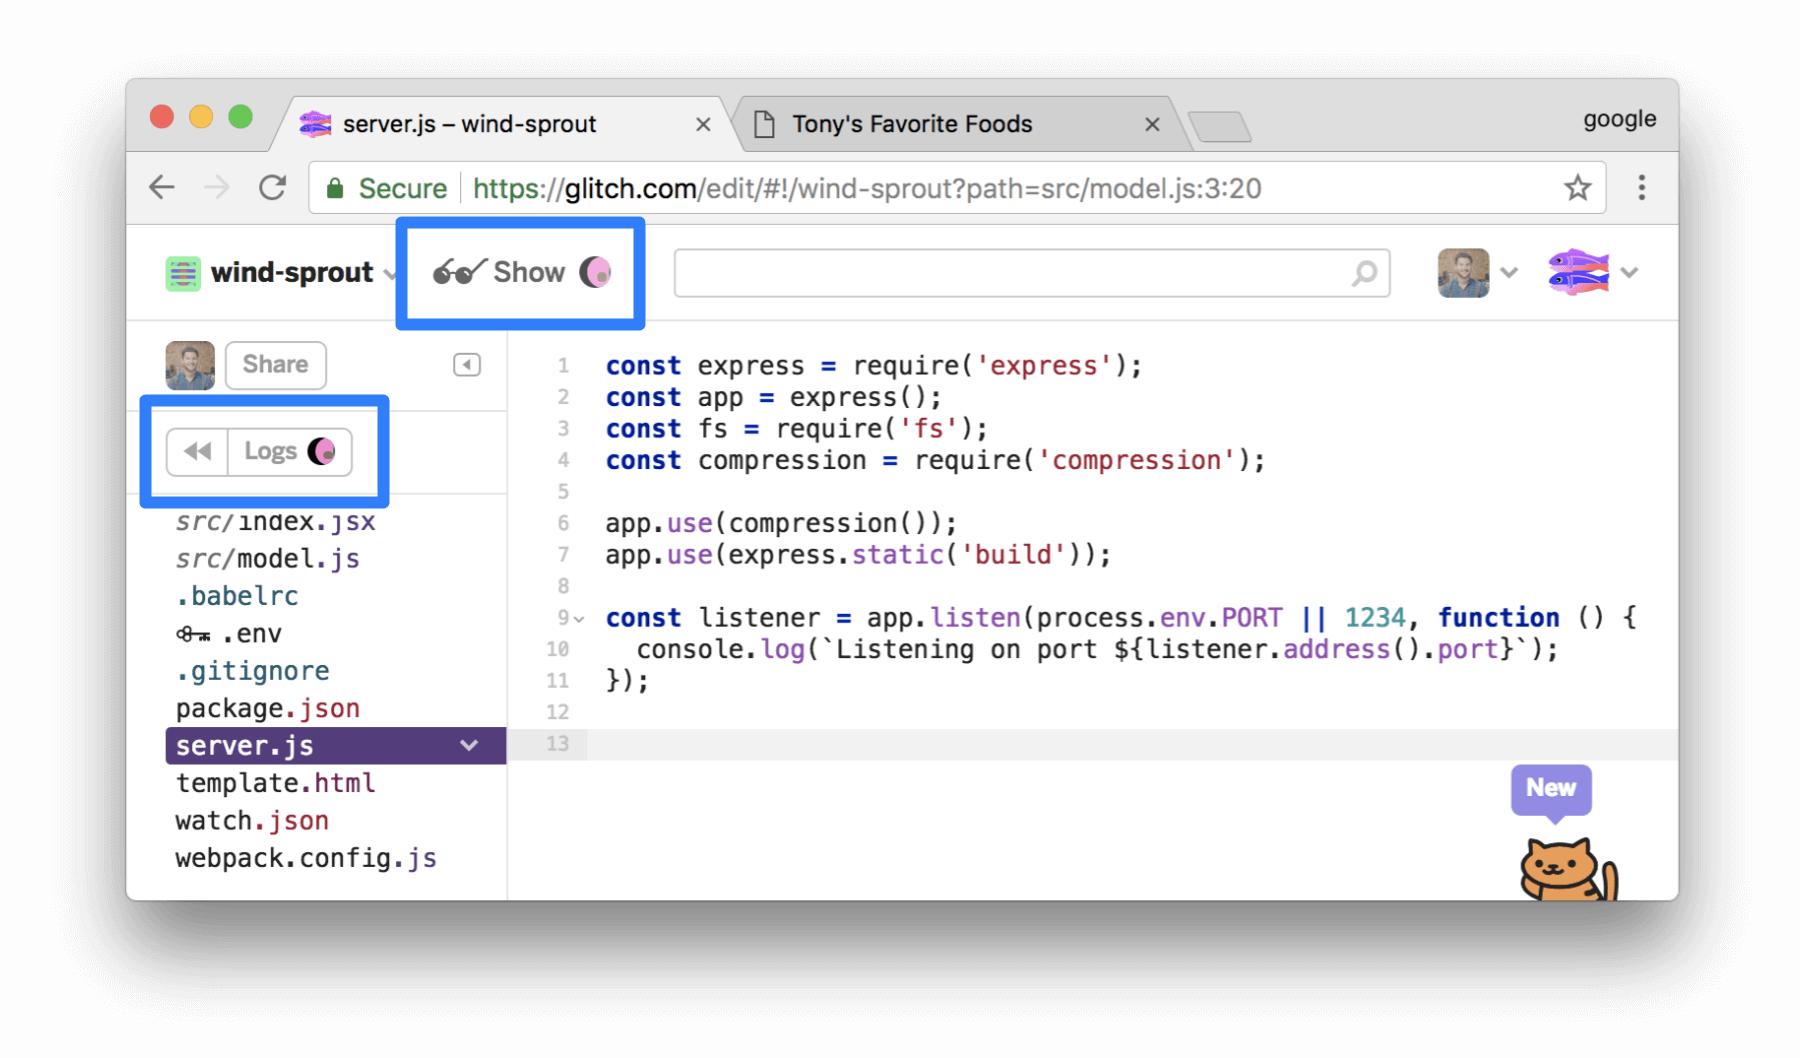
Task: Open the Chrome three-dot menu
Action: (x=1641, y=187)
